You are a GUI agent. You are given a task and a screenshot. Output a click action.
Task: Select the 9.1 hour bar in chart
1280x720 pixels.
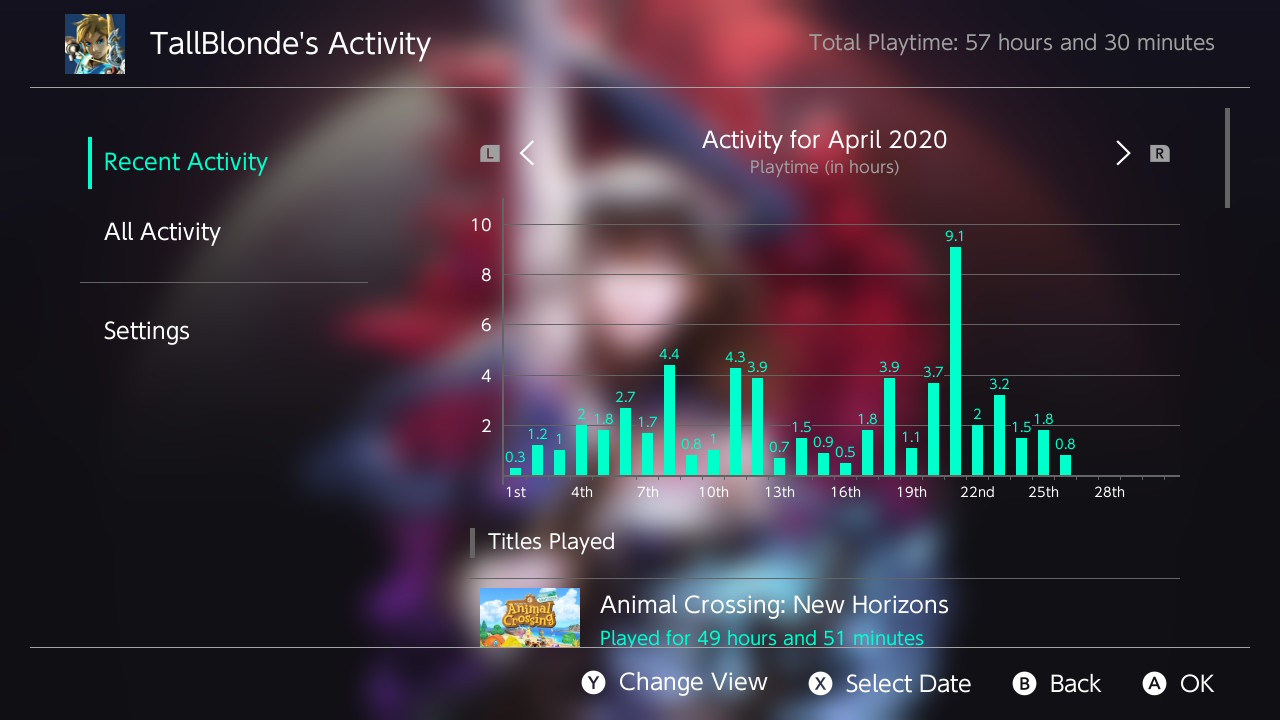point(955,361)
